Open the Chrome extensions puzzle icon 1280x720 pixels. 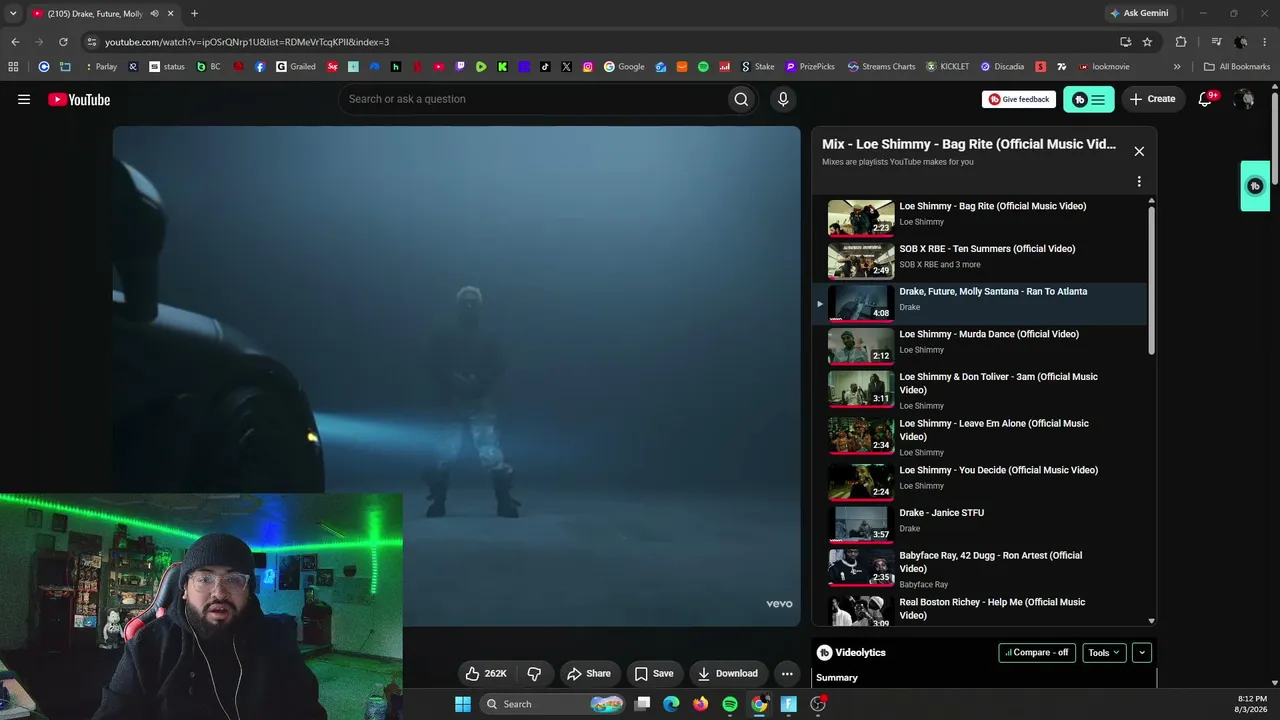[x=1181, y=42]
